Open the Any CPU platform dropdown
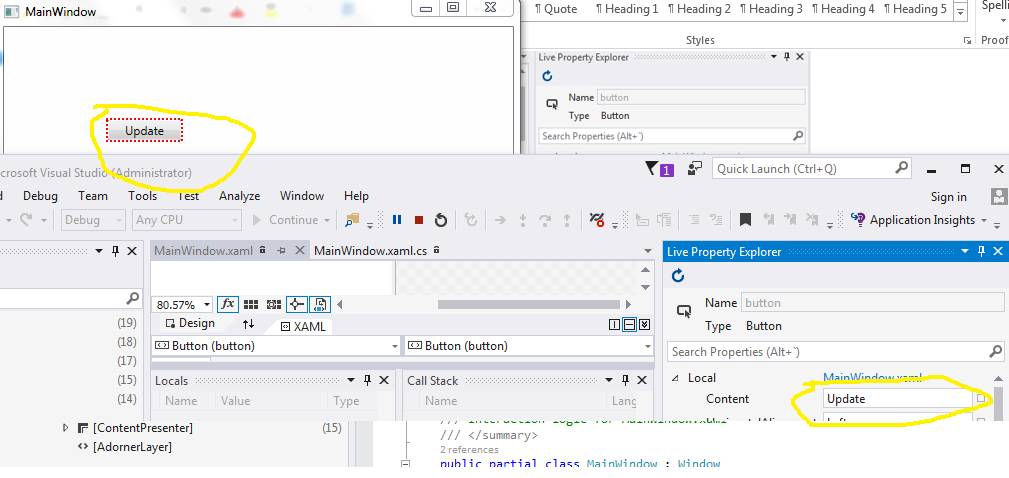 pos(237,220)
